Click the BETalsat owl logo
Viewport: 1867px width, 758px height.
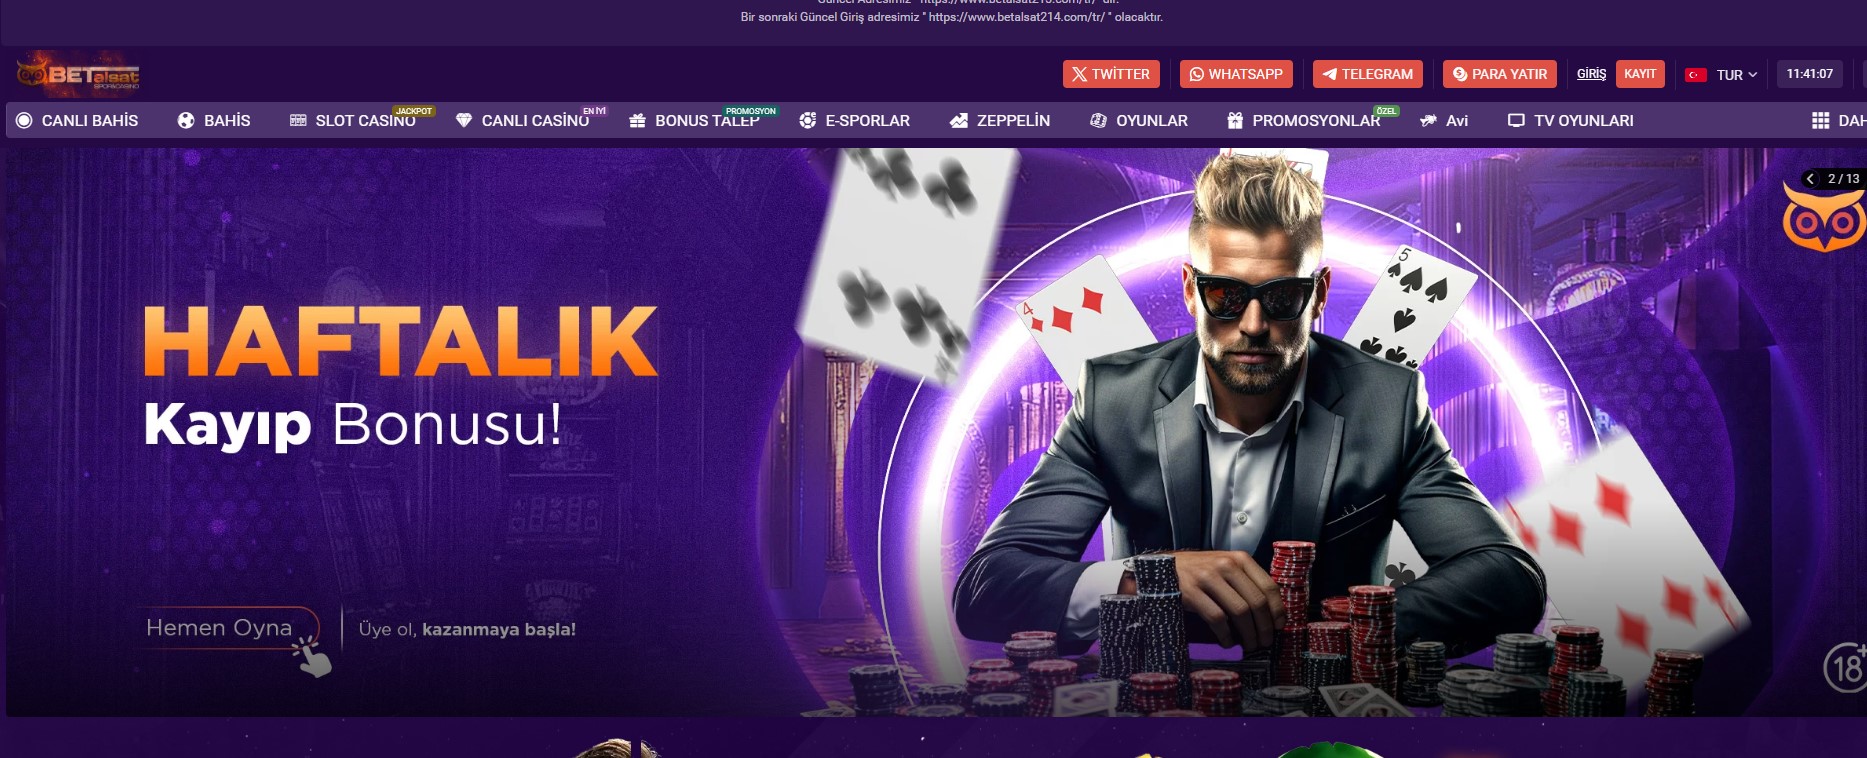point(78,74)
